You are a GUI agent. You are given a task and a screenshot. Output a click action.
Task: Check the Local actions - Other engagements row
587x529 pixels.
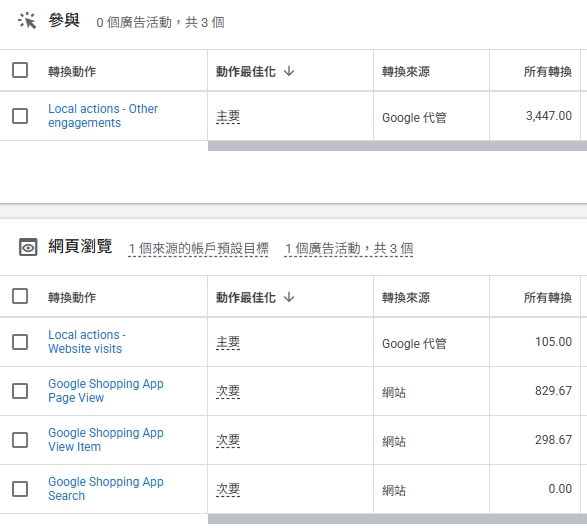(20, 116)
